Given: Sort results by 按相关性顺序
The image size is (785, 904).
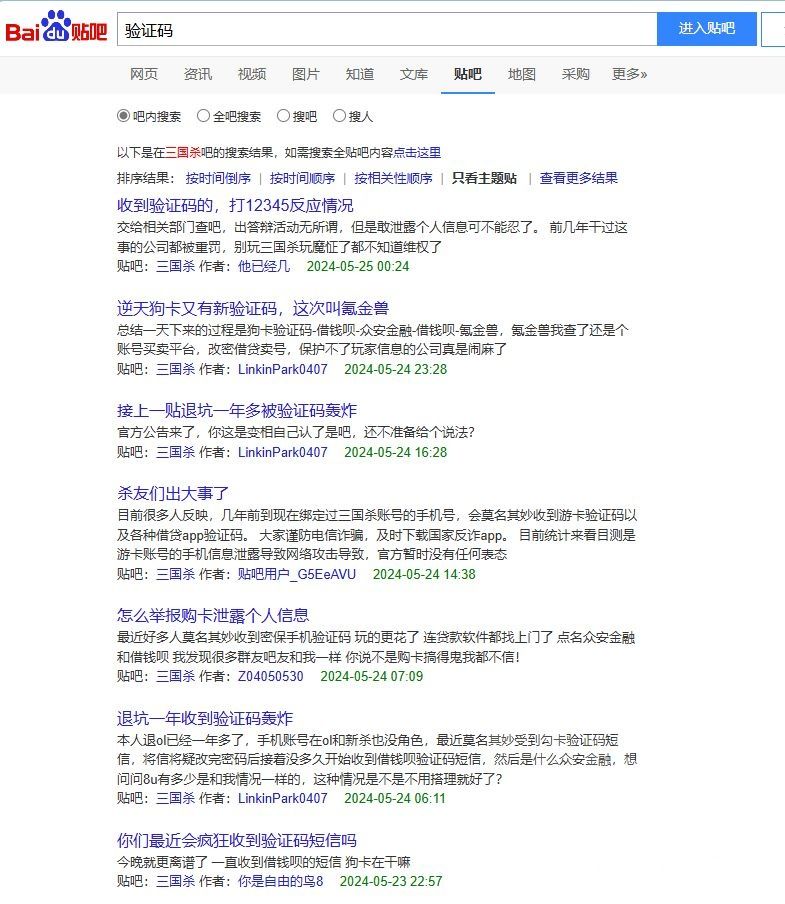Looking at the screenshot, I should tap(393, 178).
